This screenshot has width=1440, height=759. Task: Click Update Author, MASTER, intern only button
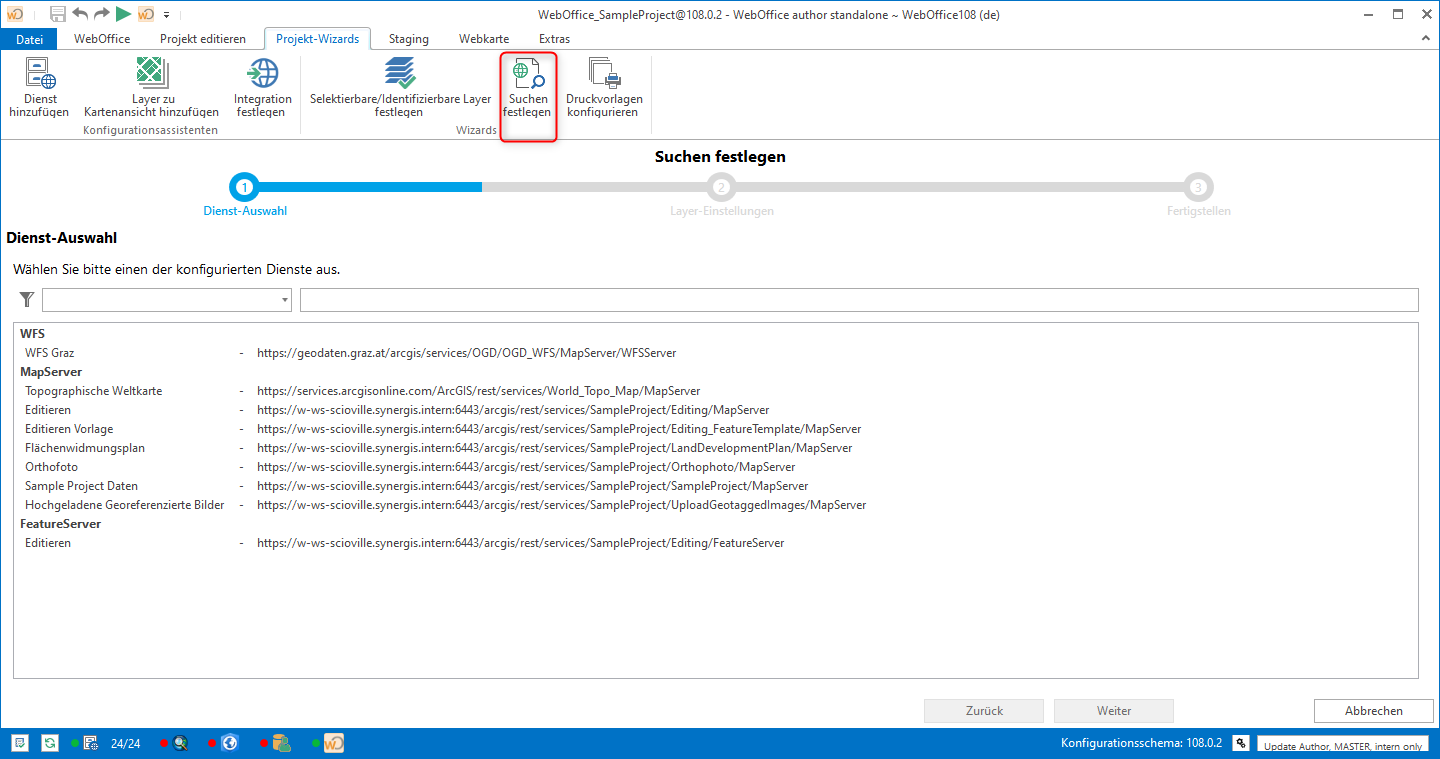coord(1342,746)
